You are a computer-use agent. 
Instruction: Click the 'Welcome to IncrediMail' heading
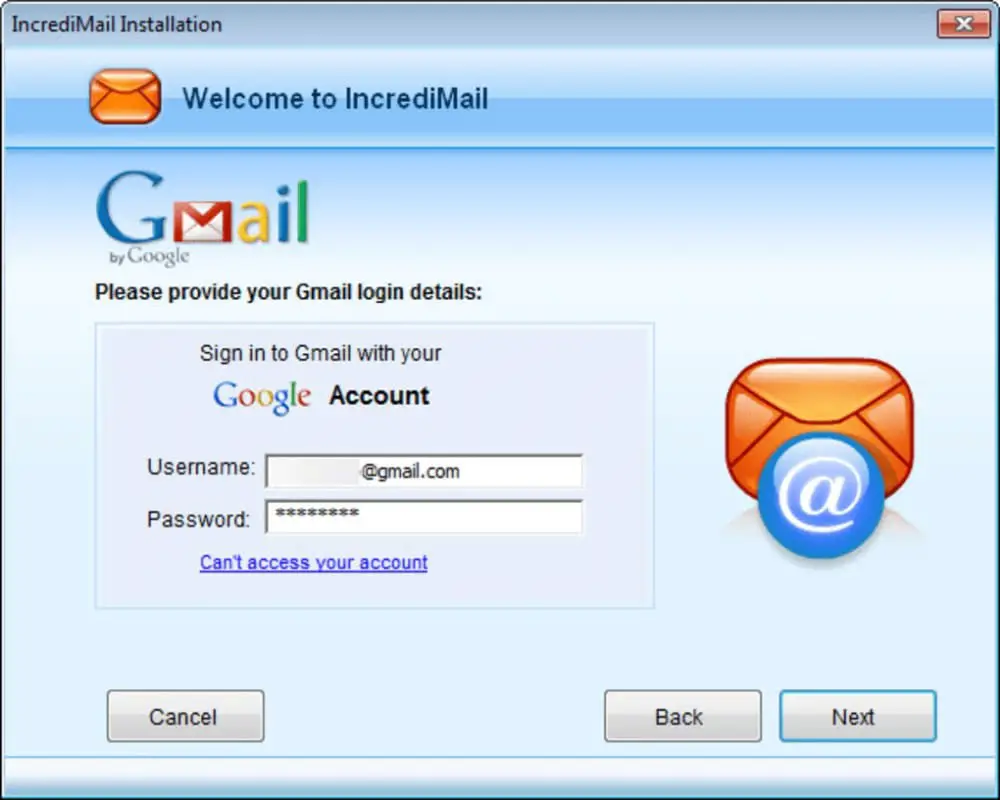[335, 99]
